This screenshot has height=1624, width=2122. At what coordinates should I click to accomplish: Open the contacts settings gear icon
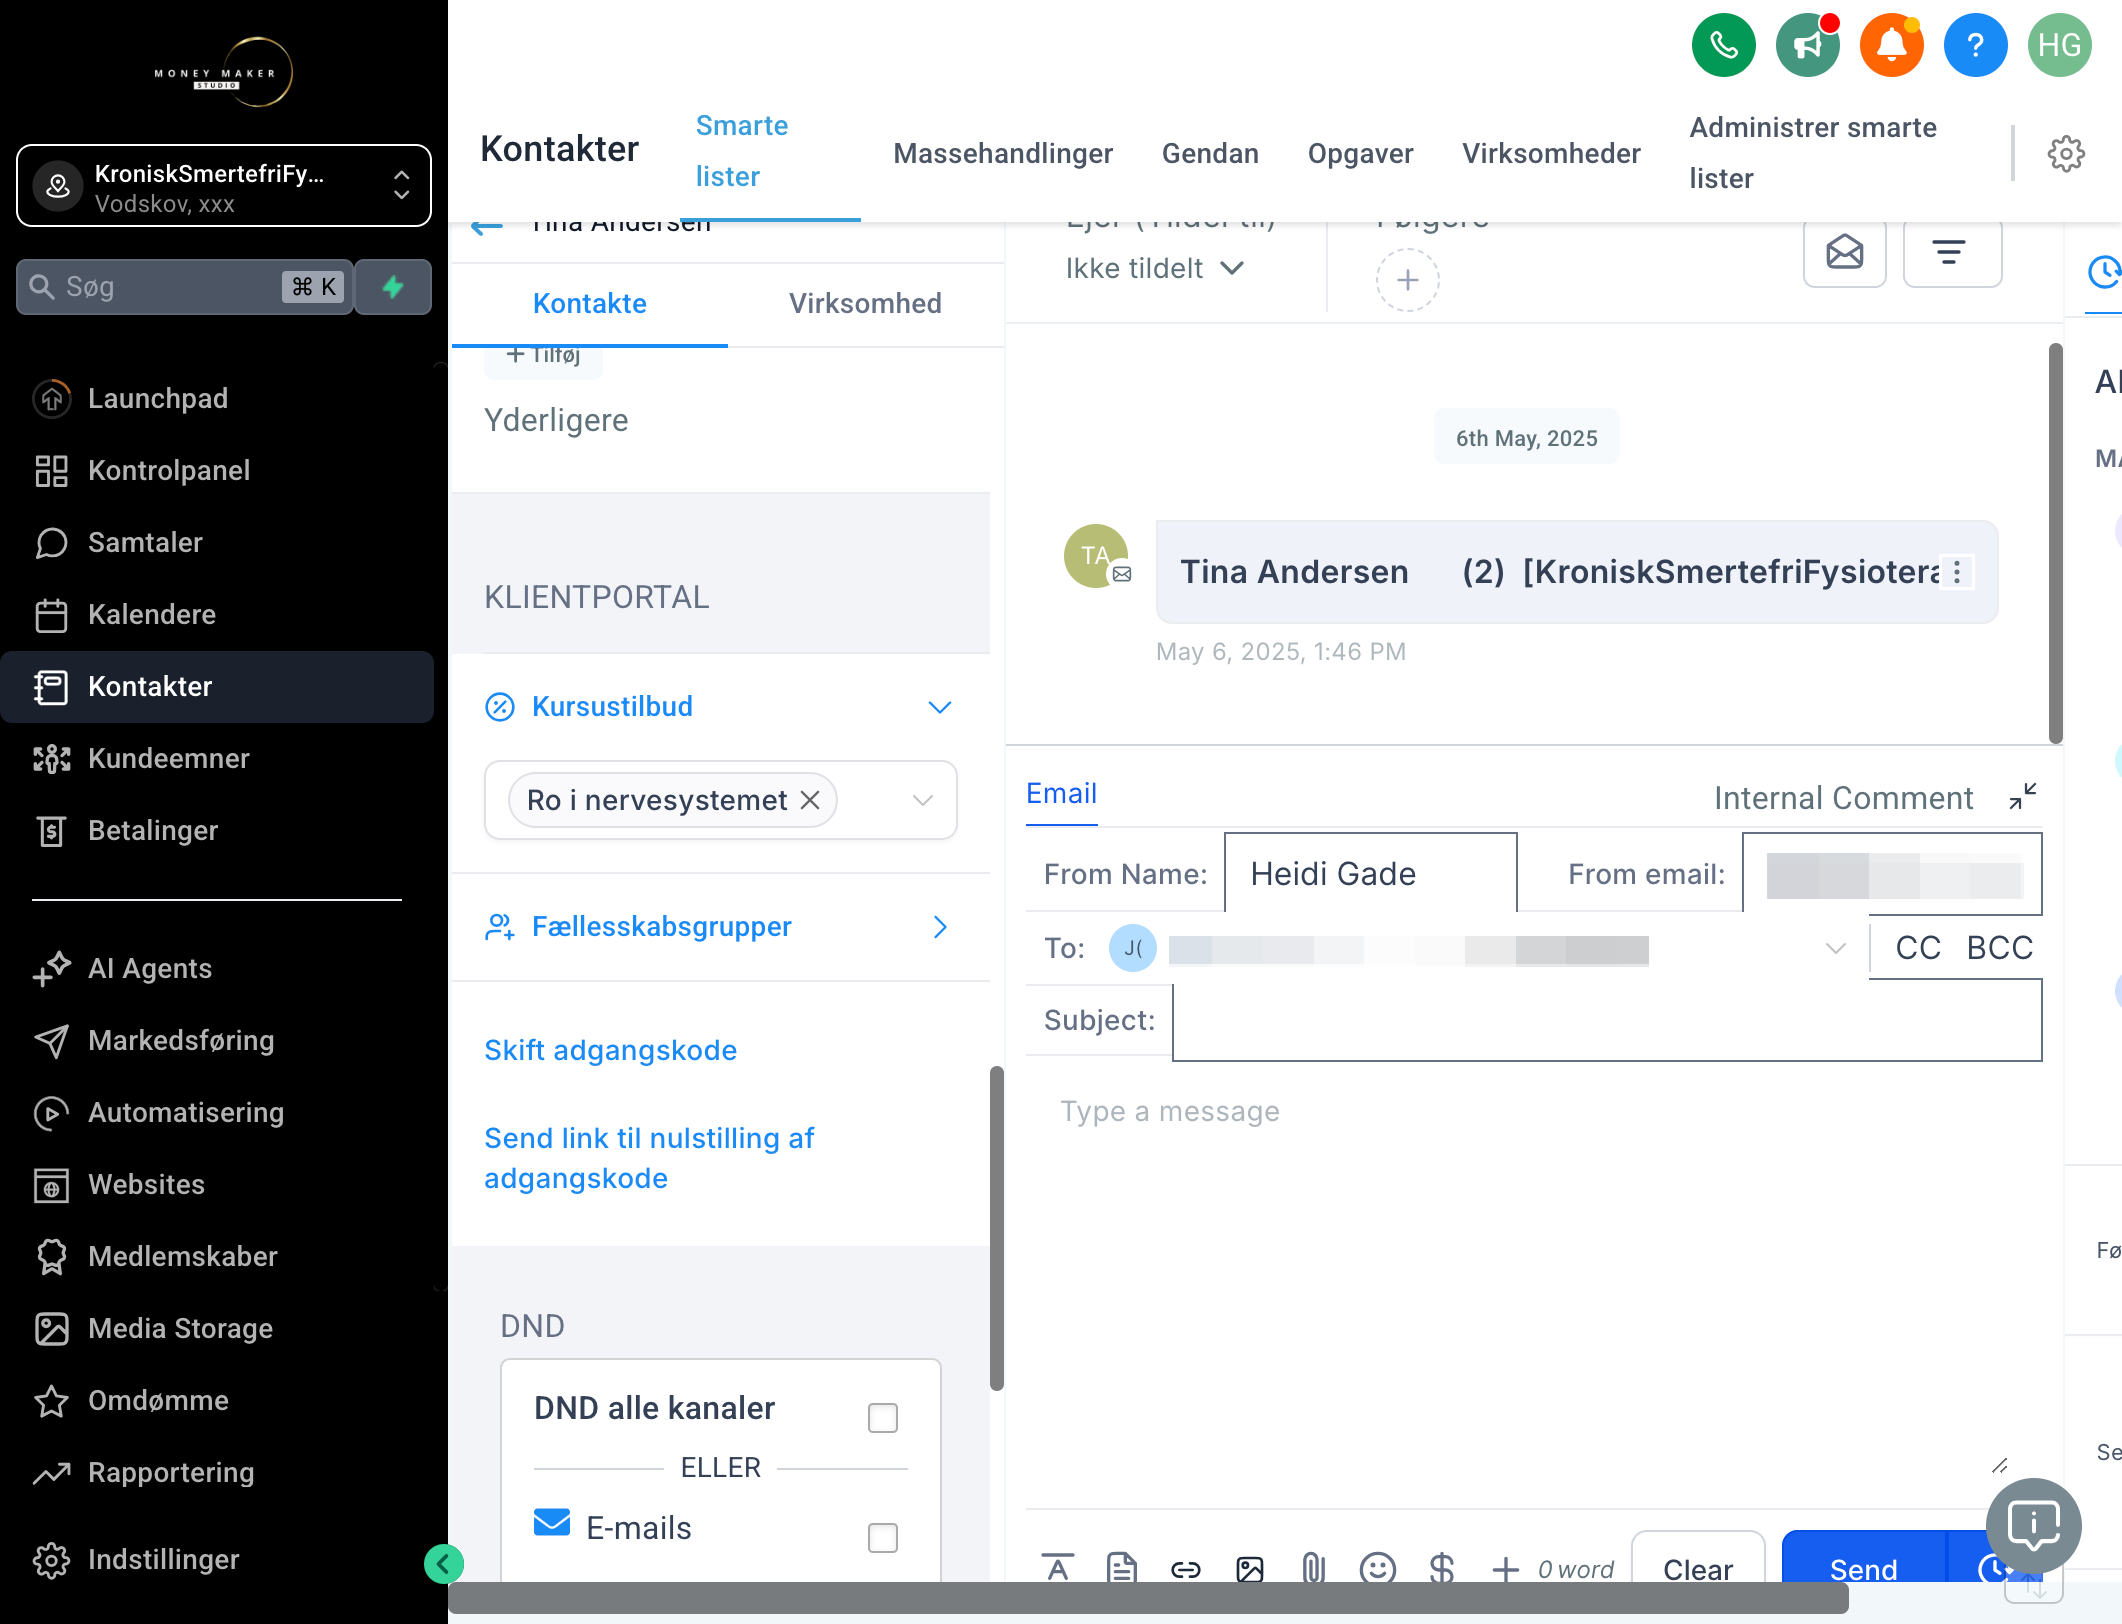tap(2066, 154)
